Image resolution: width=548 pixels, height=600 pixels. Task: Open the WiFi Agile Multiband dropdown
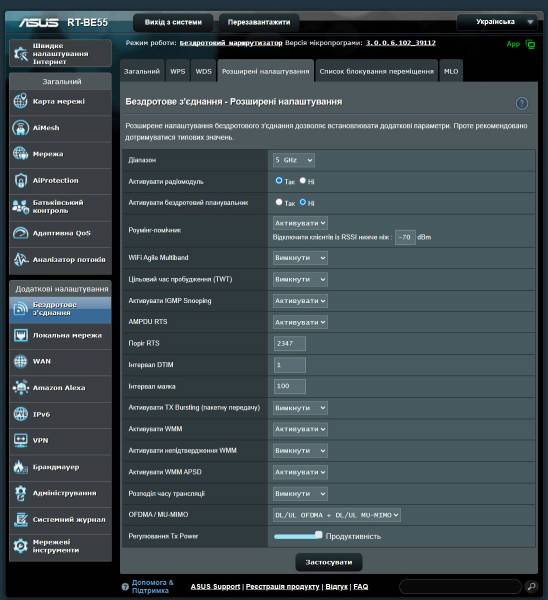point(300,258)
